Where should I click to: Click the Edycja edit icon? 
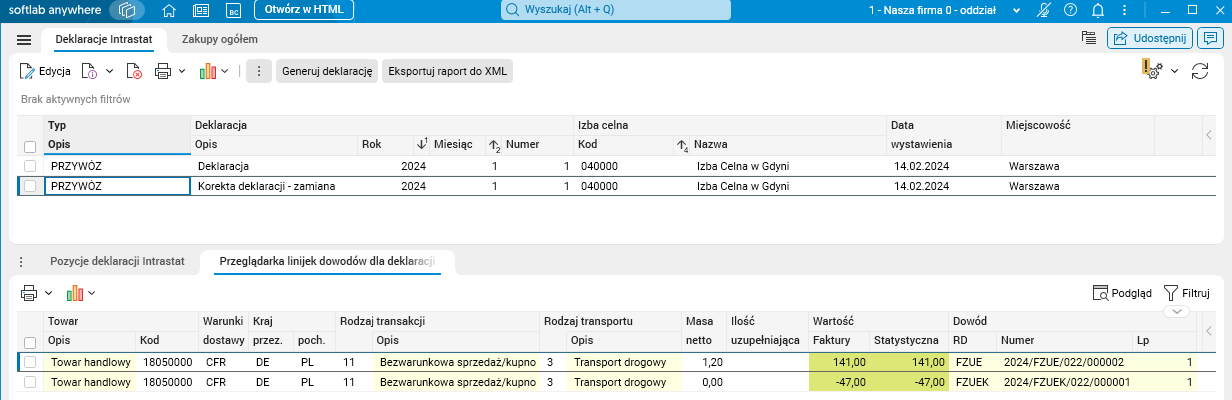(x=28, y=72)
